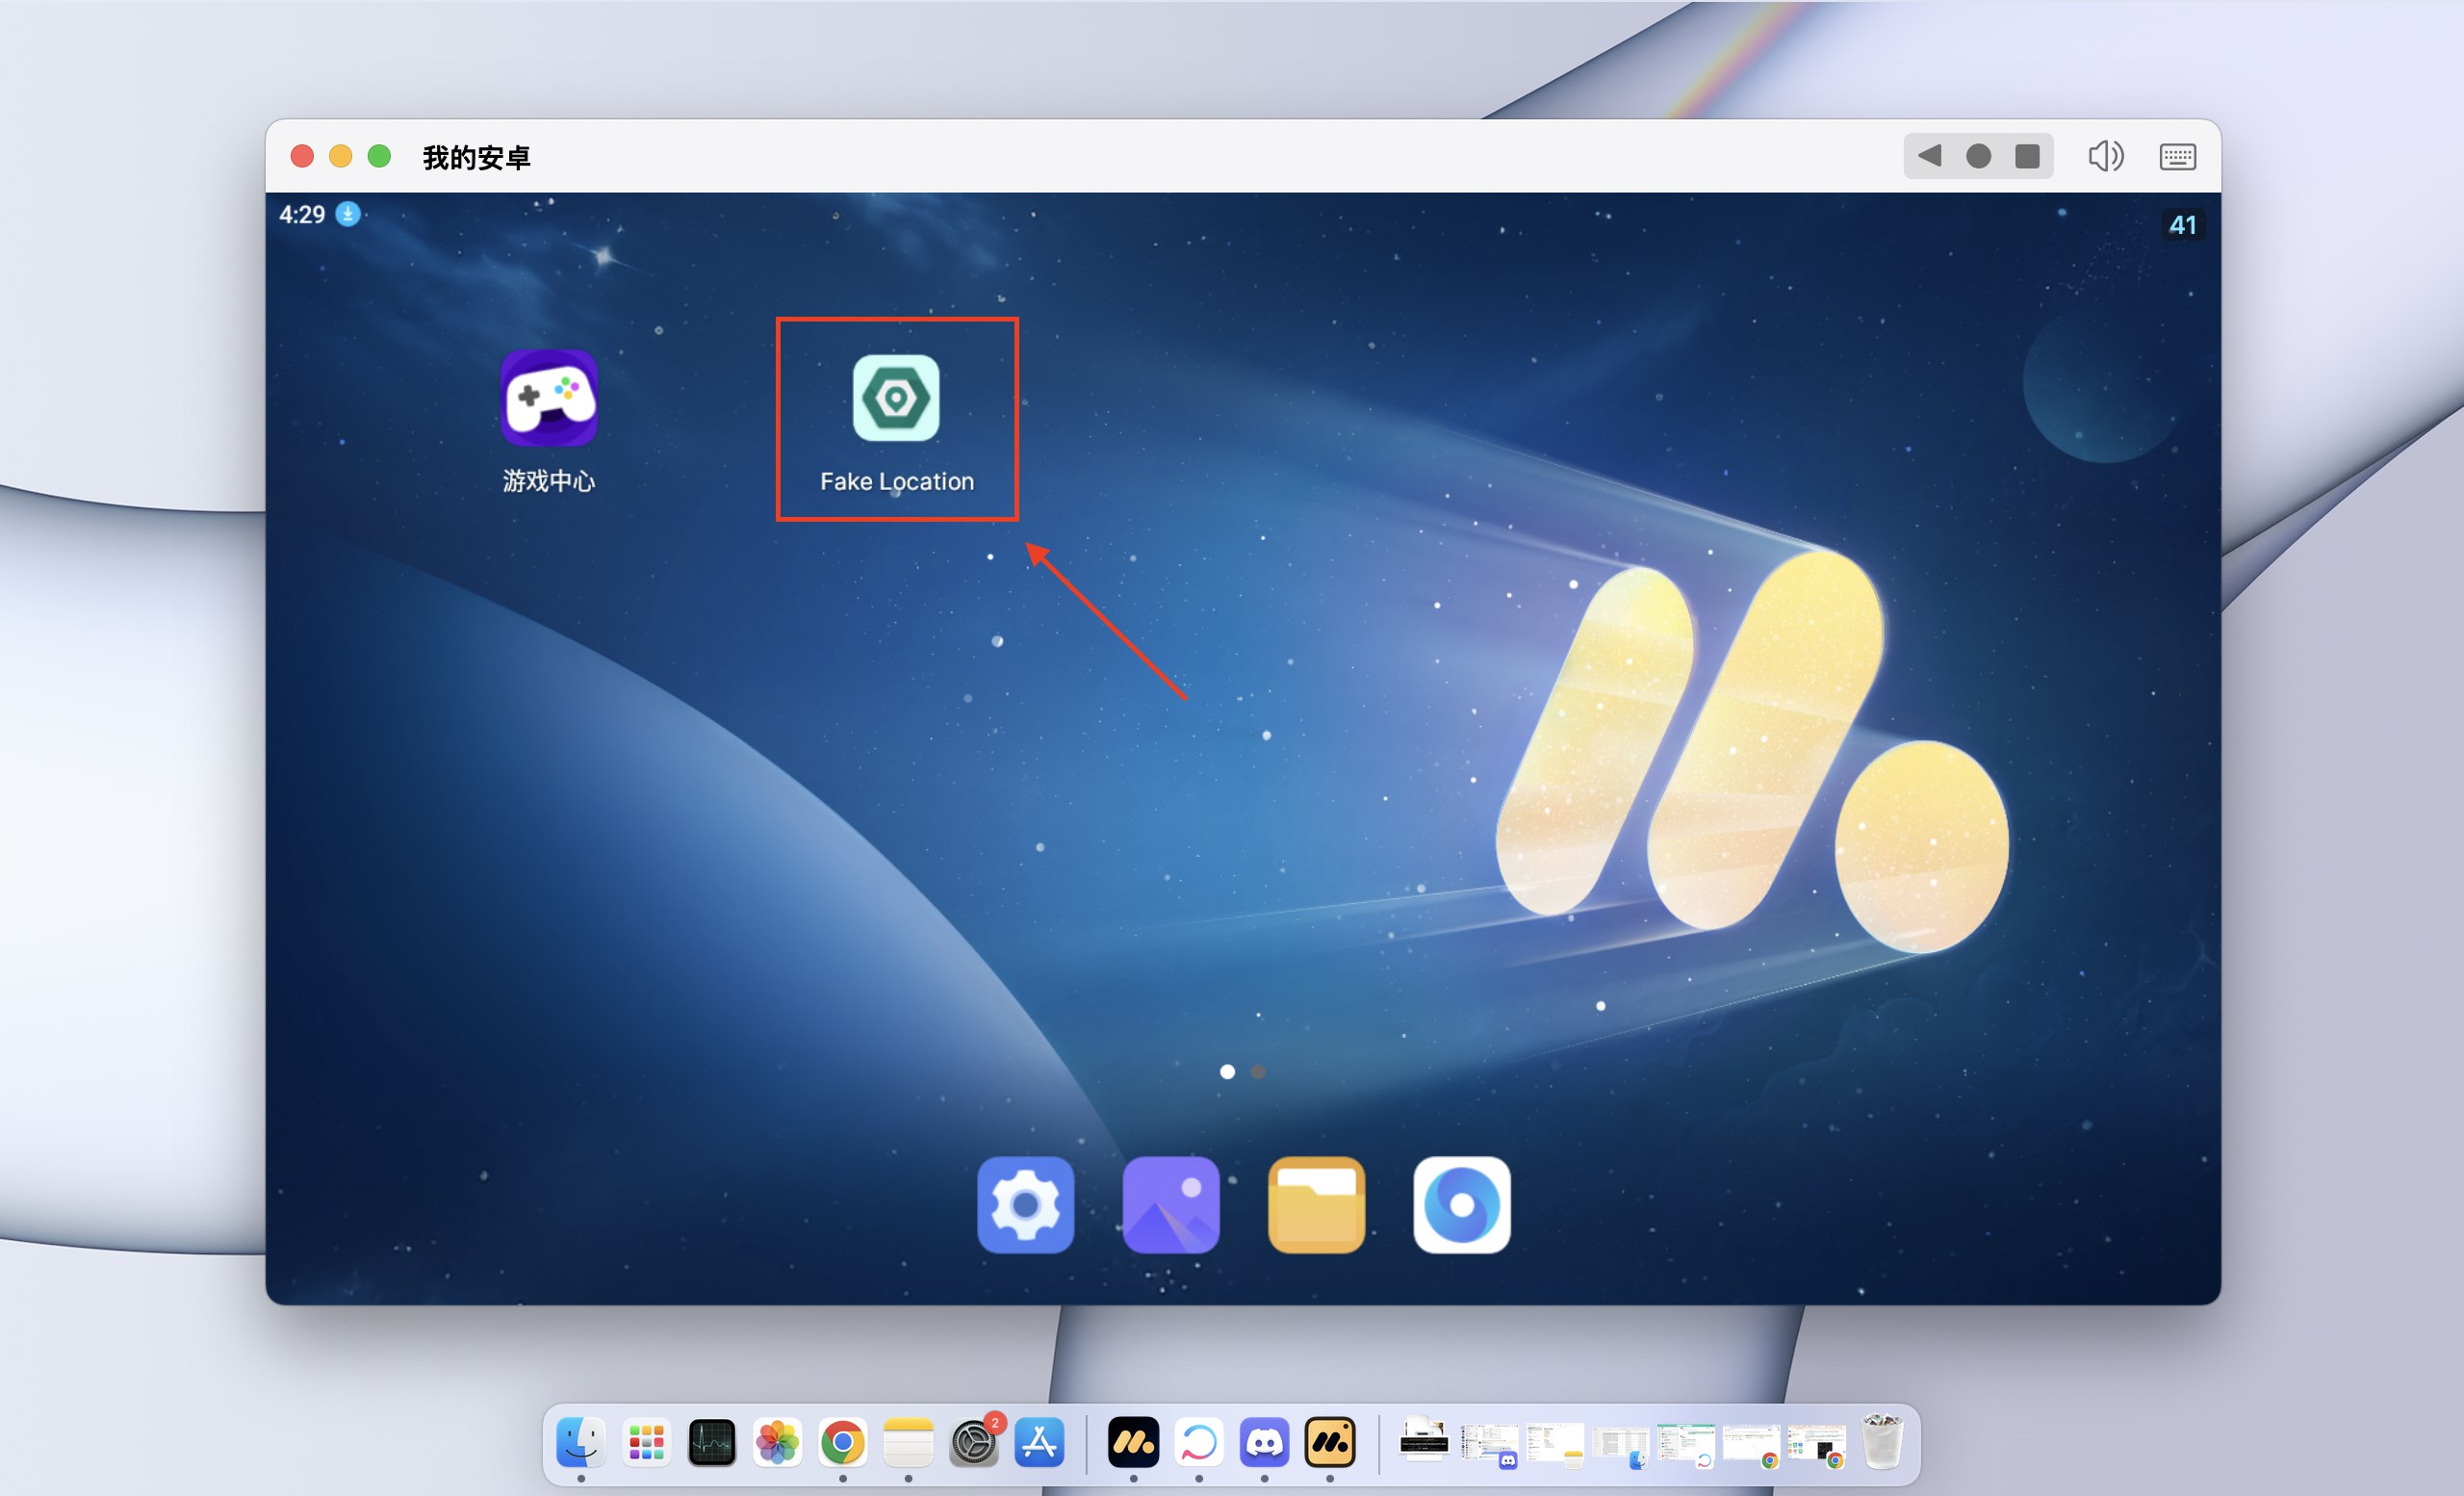Open Google Chrome from the dock
2464x1496 pixels.
click(842, 1442)
